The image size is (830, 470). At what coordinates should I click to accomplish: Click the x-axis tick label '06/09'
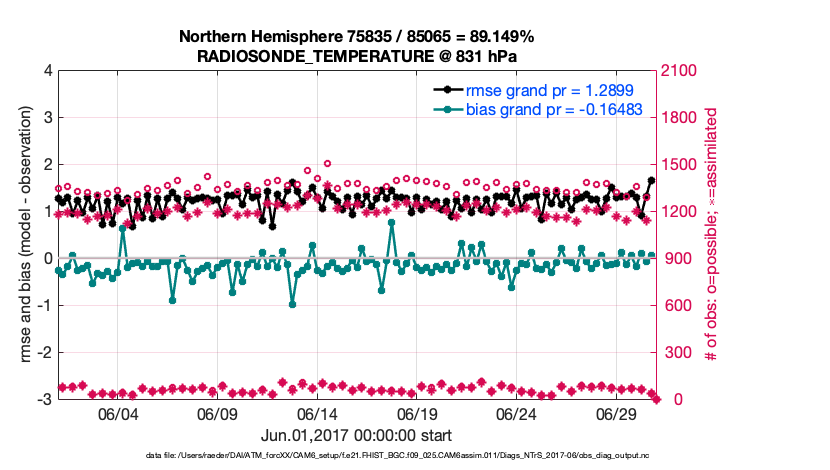pyautogui.click(x=217, y=413)
